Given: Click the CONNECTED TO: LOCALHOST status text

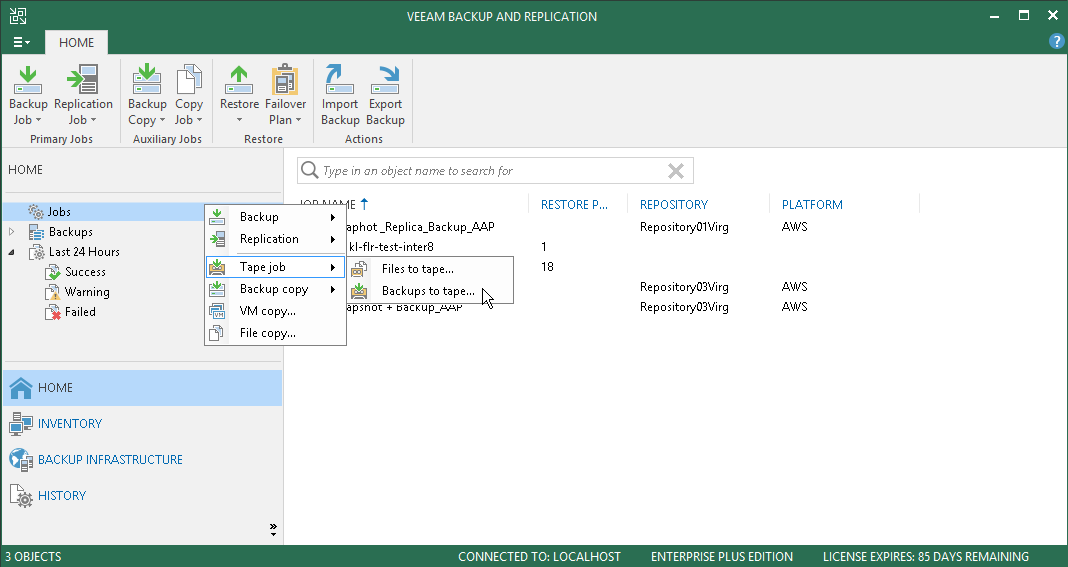Looking at the screenshot, I should point(539,557).
